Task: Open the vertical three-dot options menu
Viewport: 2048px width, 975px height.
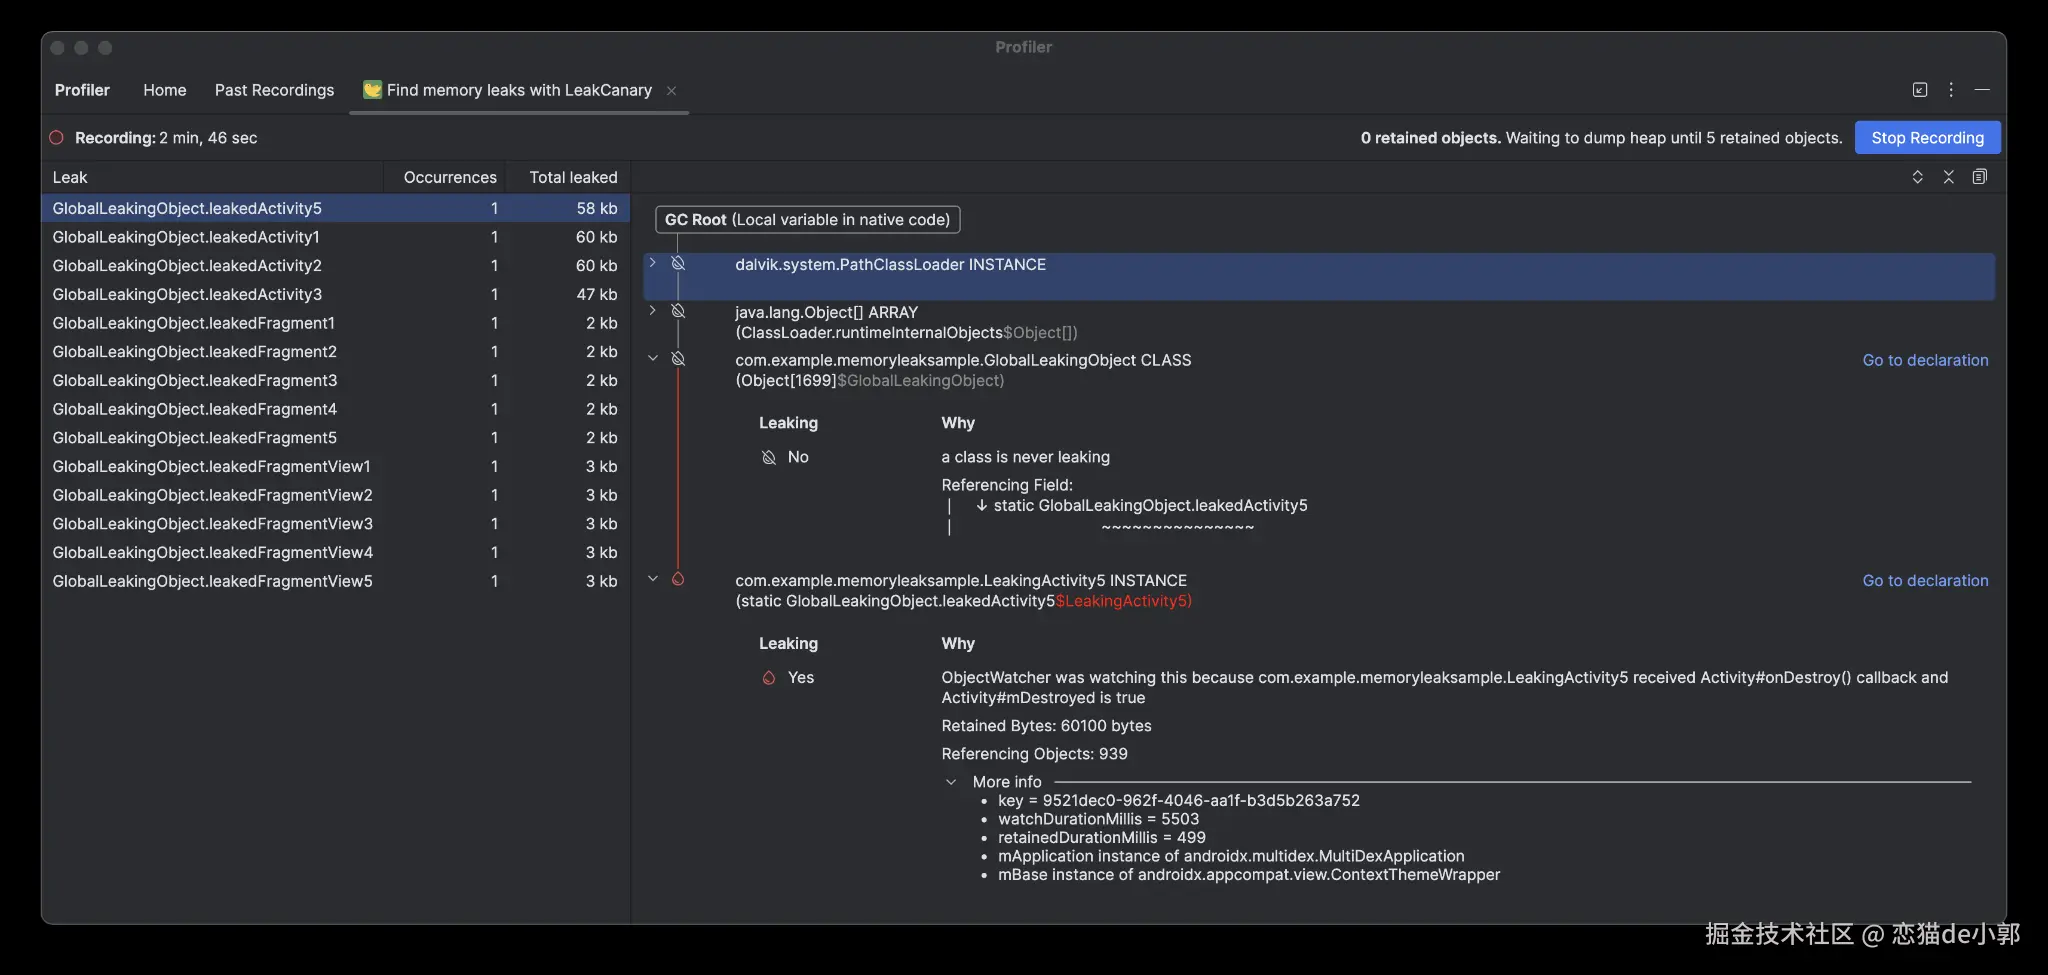Action: (x=1950, y=90)
